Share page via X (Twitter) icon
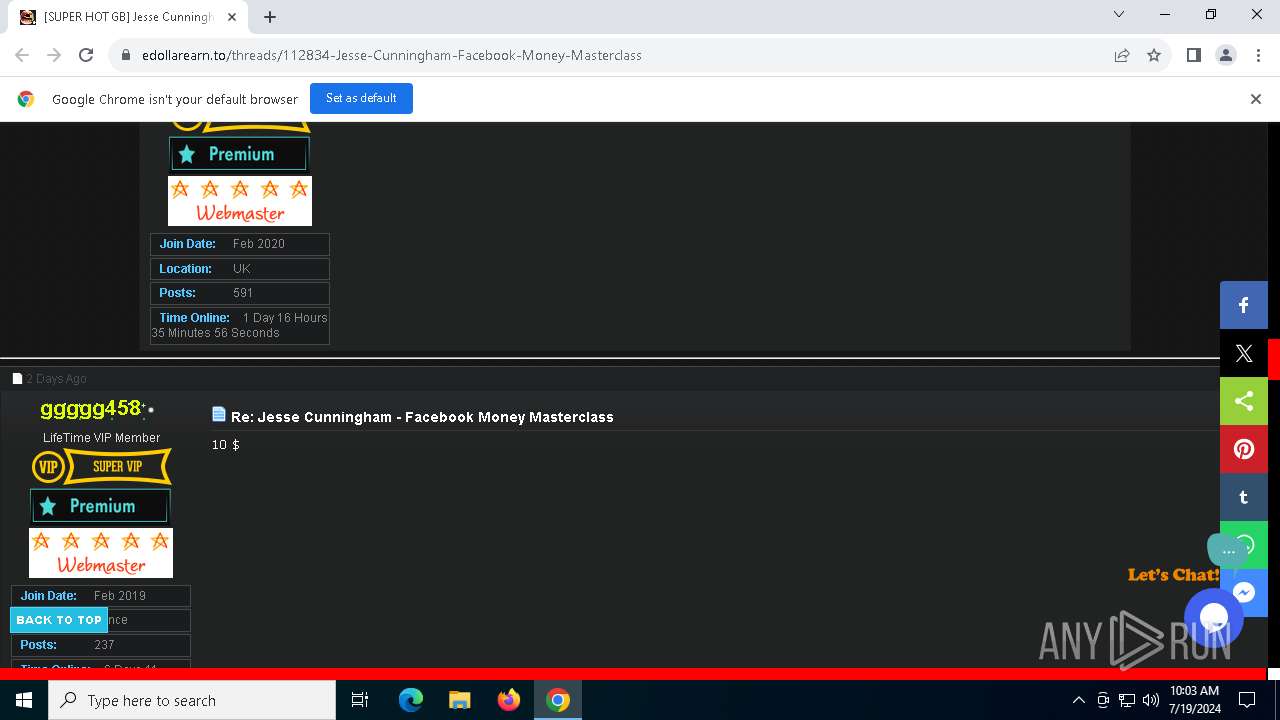Viewport: 1280px width, 720px height. (1243, 353)
